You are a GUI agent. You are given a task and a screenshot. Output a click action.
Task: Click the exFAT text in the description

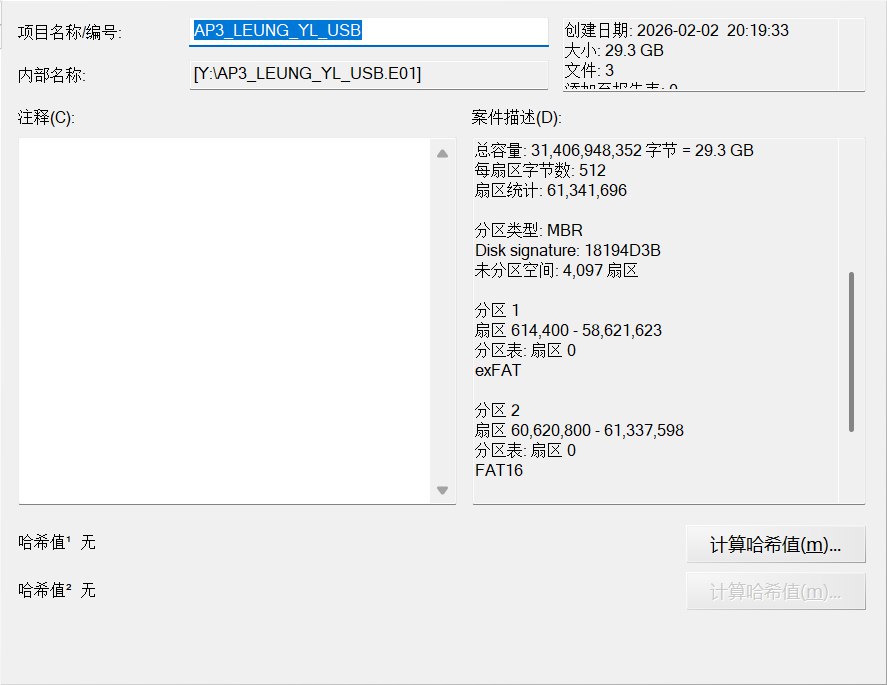click(x=498, y=370)
